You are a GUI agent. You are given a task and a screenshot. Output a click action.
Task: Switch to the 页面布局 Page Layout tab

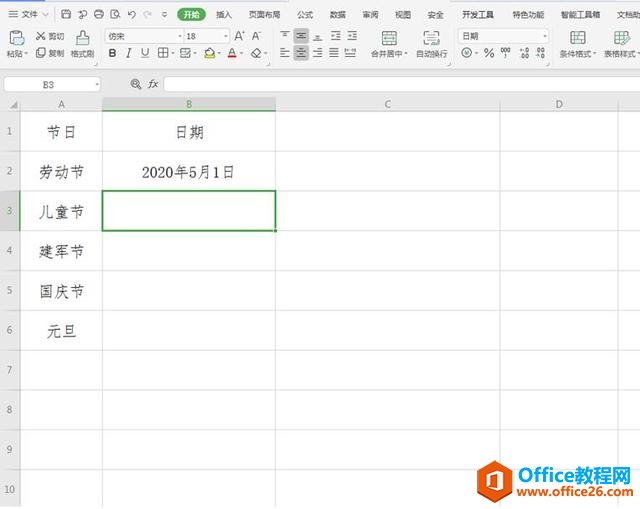pyautogui.click(x=264, y=15)
